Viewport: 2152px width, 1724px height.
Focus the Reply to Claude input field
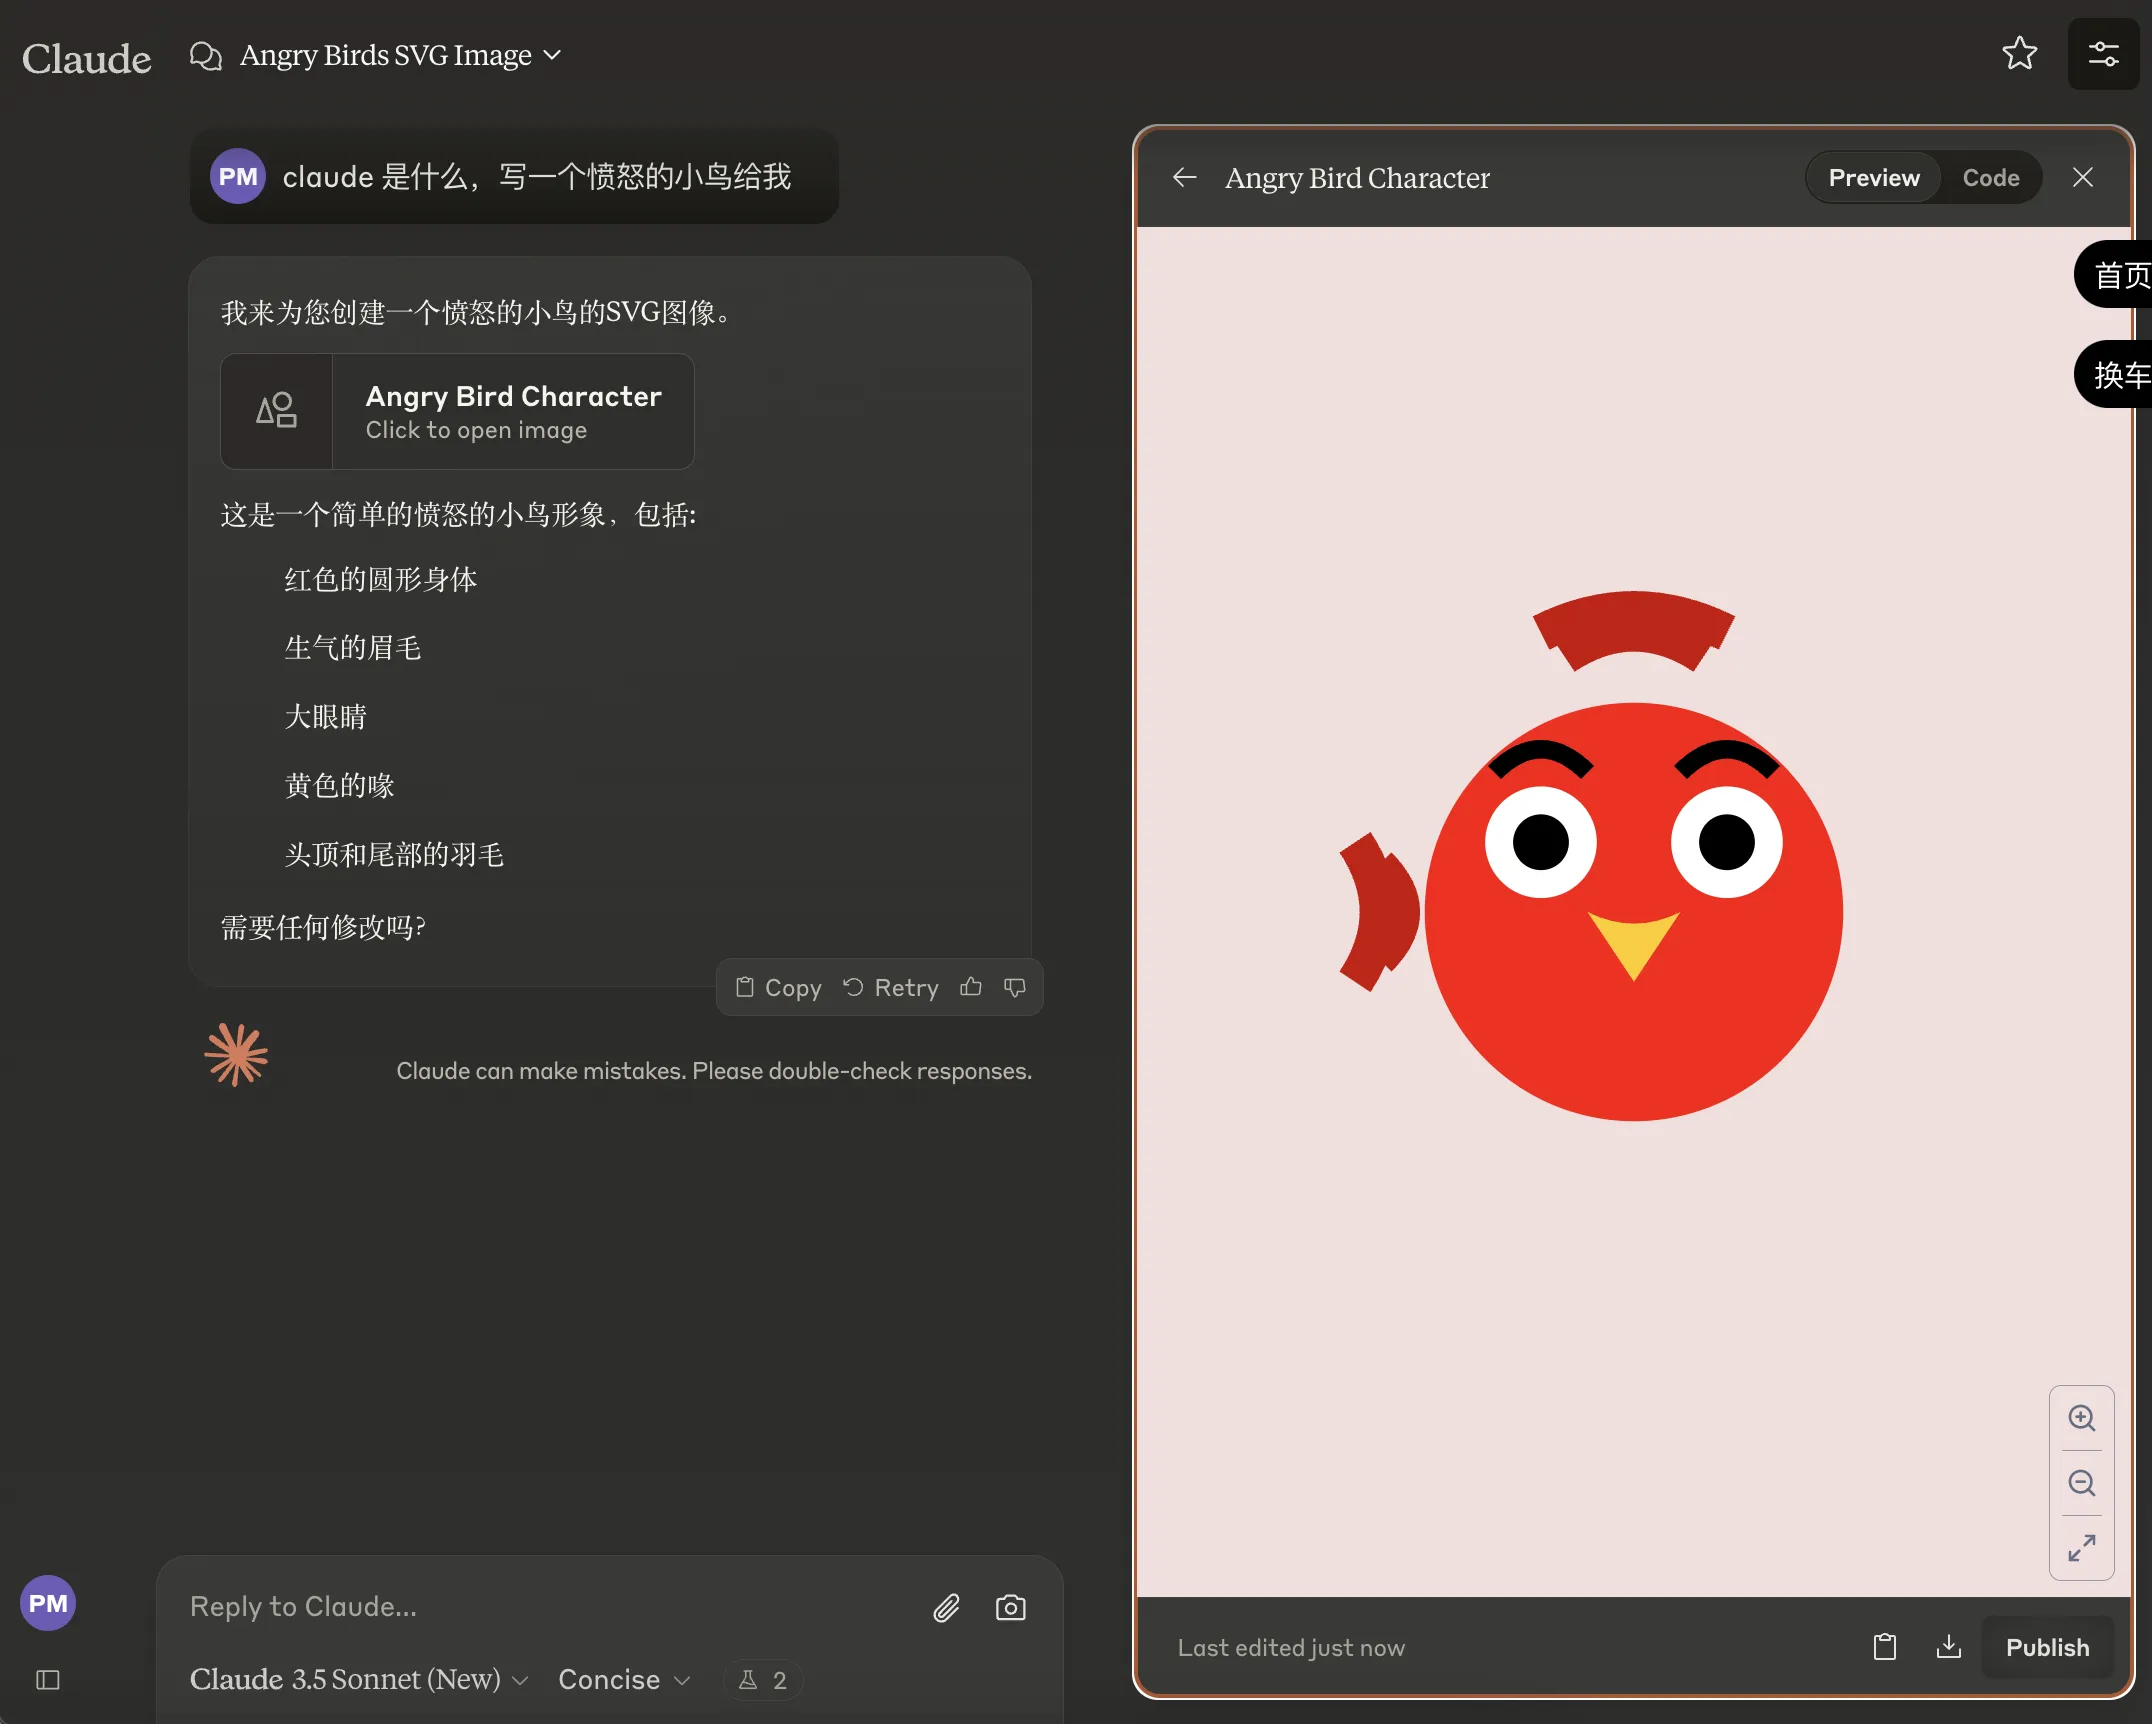click(550, 1607)
